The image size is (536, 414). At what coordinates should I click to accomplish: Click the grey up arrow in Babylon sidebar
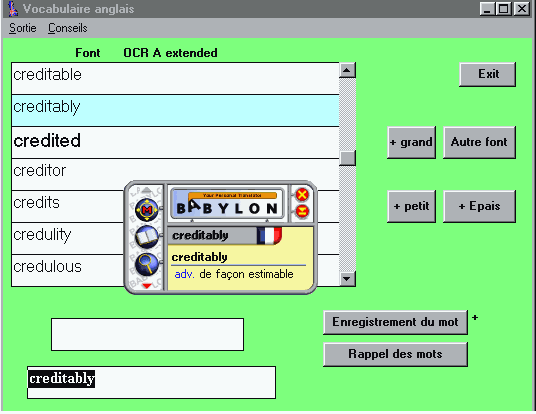tap(146, 190)
